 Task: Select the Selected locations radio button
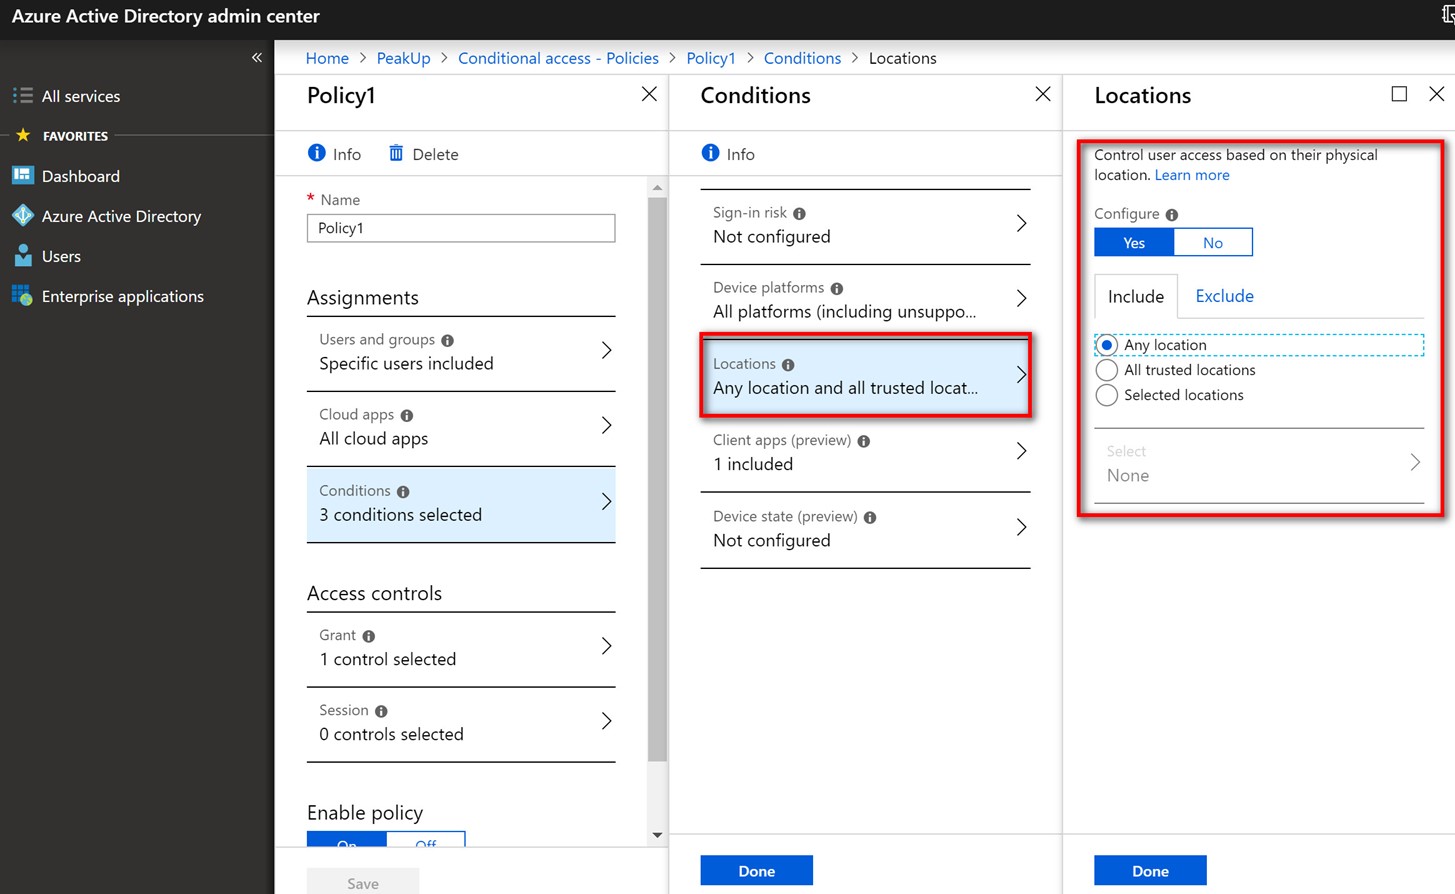coord(1107,395)
